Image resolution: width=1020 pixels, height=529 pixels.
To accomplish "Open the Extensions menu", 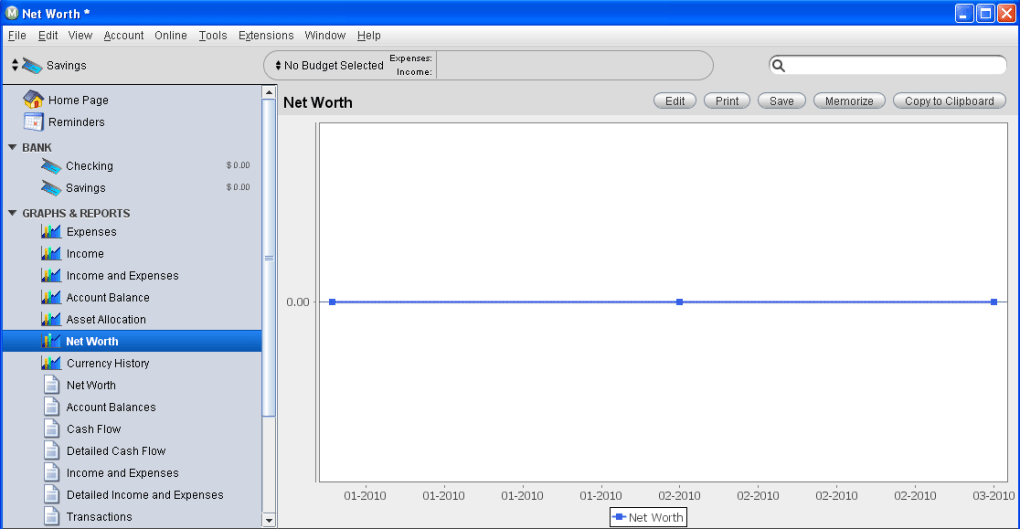I will [265, 35].
